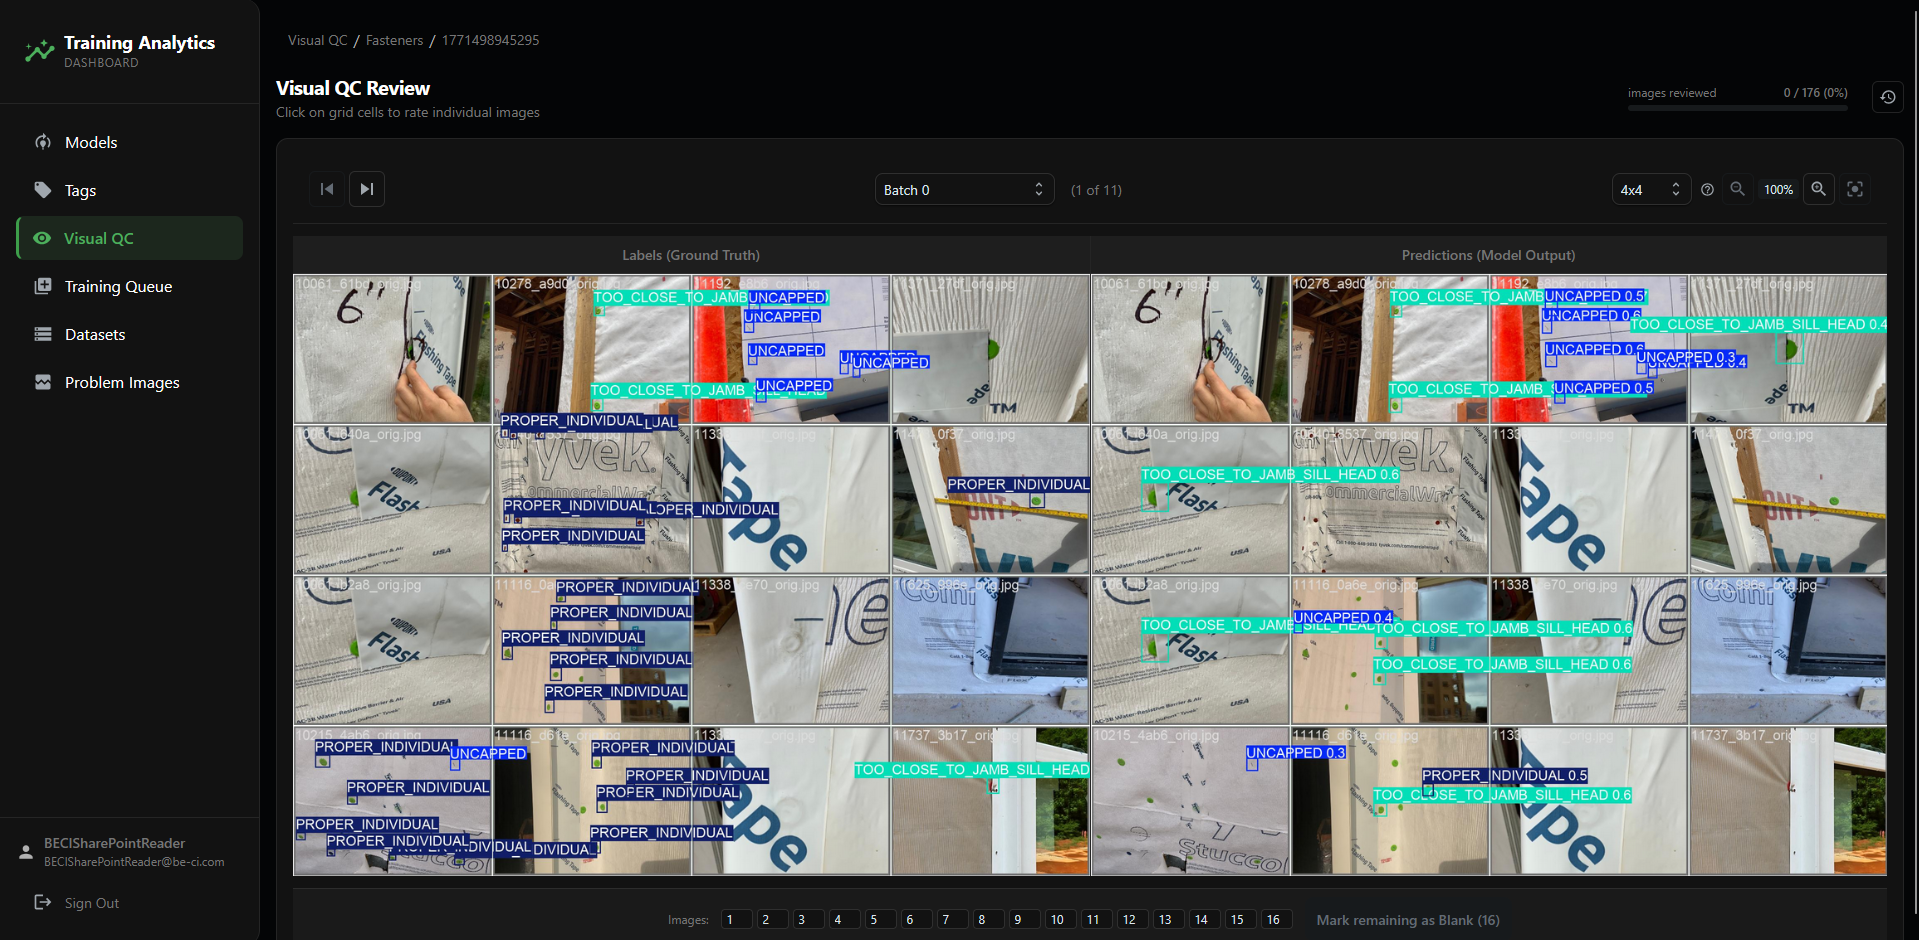Screen dimensions: 1919x940
Task: Click the Visual QC breadcrumb link
Action: point(317,40)
